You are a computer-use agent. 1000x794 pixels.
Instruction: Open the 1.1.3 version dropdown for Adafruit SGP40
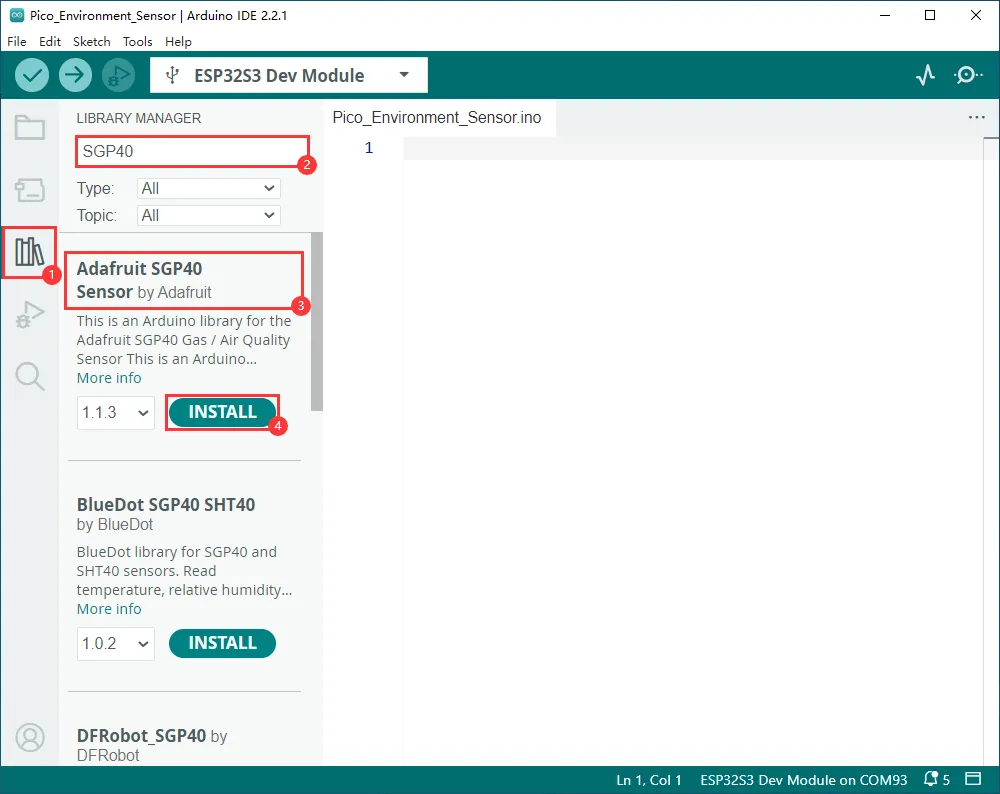click(x=115, y=413)
